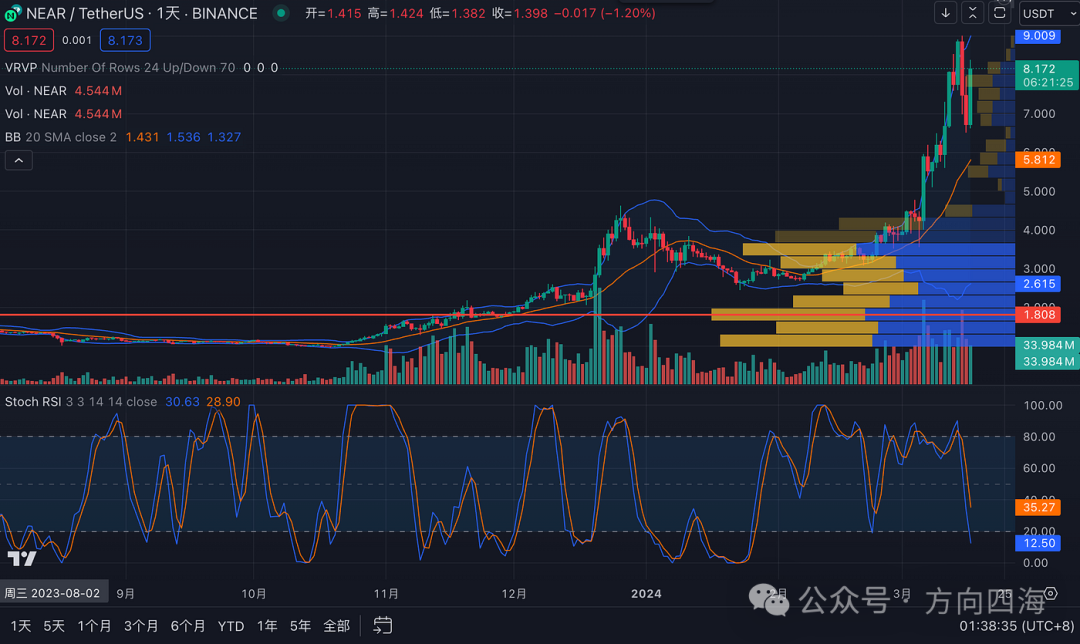
Task: Click the blue 2.615 price label
Action: 1039,284
